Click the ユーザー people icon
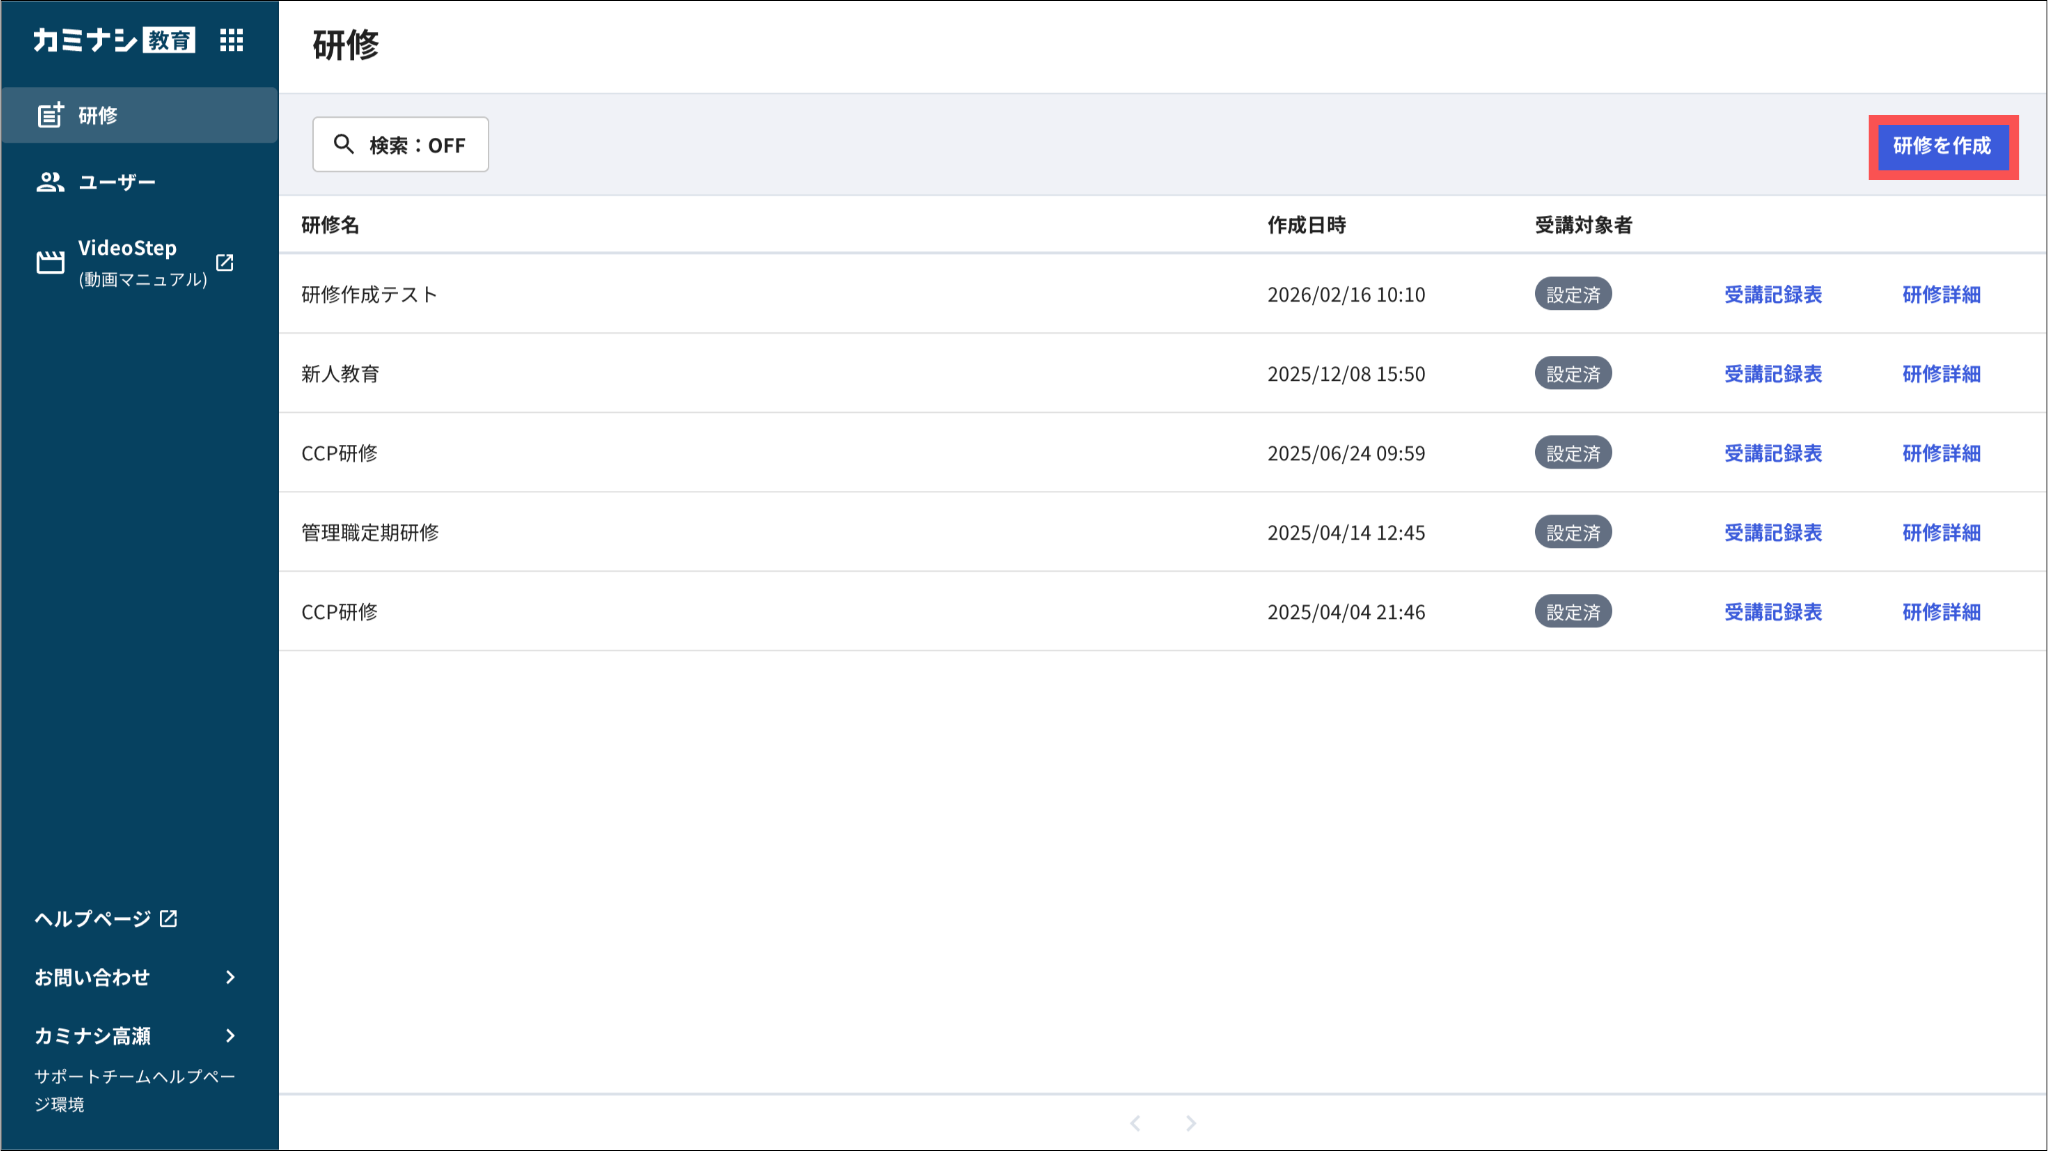Viewport: 2048px width, 1151px height. point(50,182)
